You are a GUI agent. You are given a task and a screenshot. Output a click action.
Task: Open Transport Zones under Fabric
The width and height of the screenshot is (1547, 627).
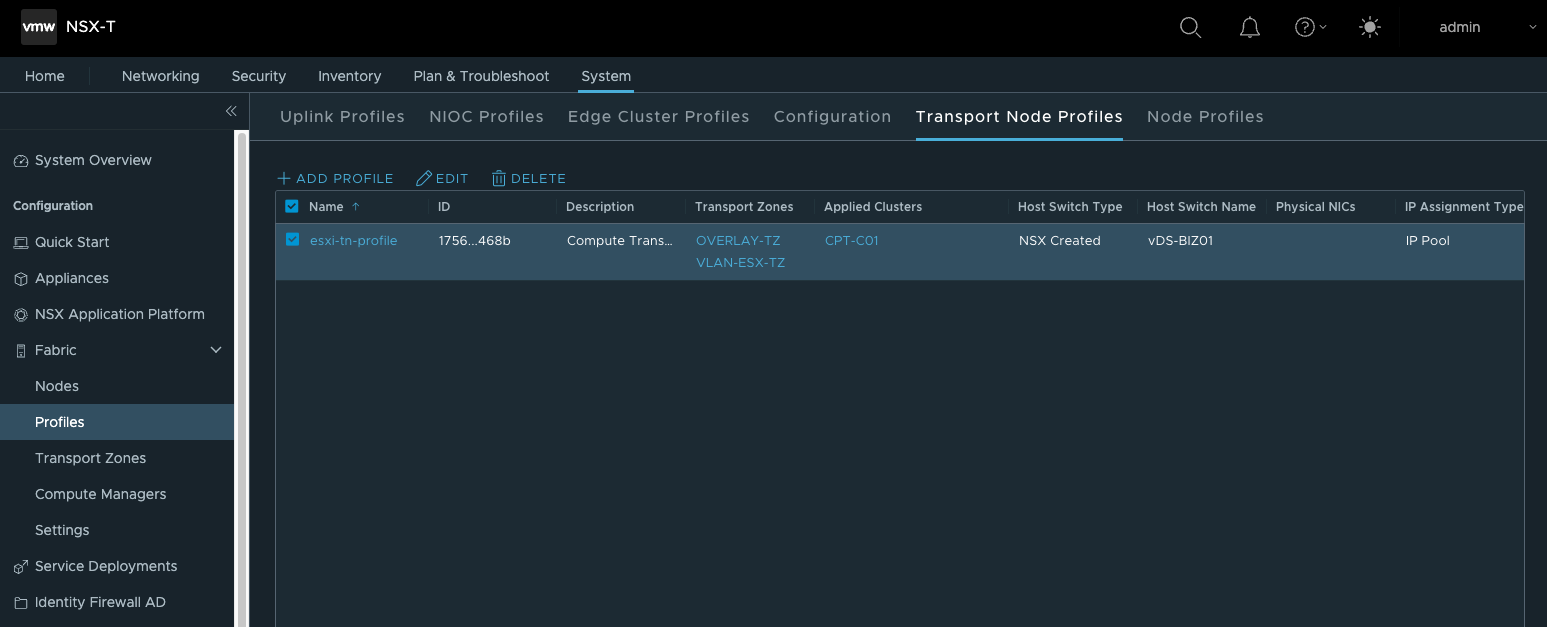click(91, 458)
